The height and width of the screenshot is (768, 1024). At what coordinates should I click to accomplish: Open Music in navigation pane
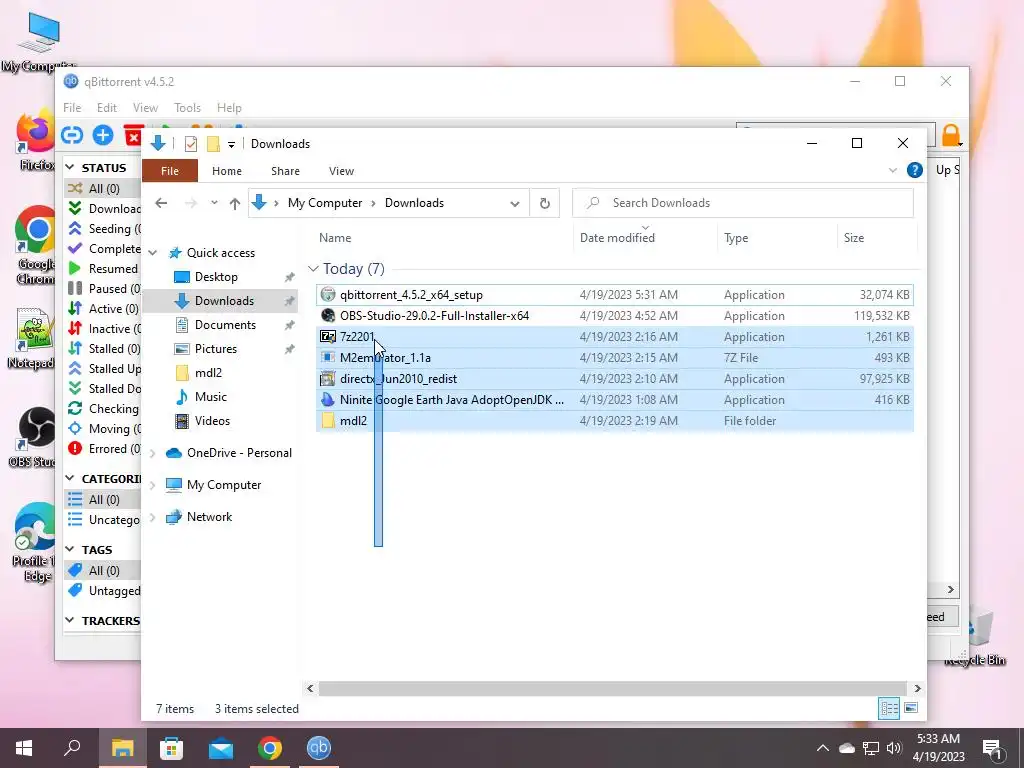click(x=210, y=396)
